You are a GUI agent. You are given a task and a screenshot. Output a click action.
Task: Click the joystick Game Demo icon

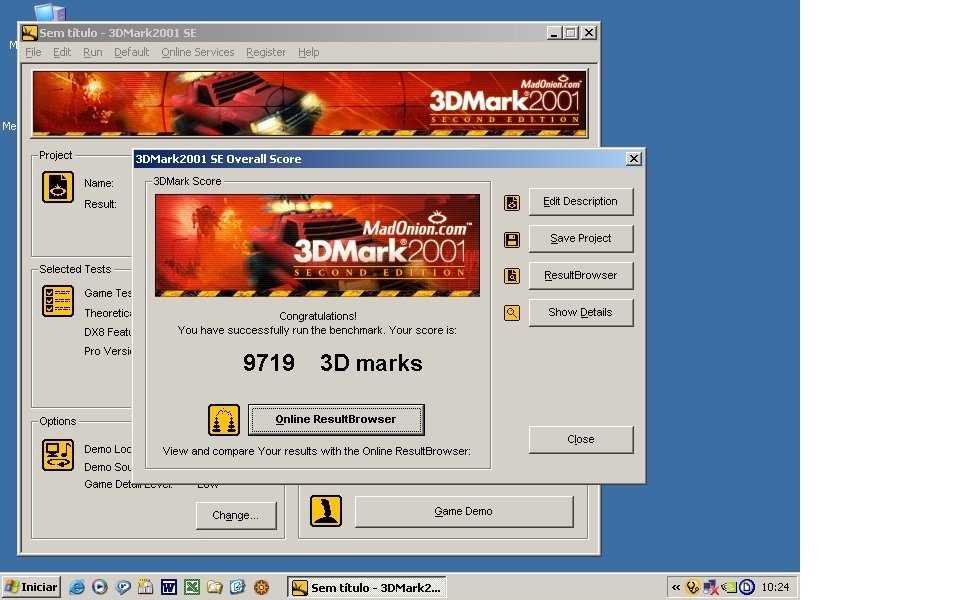coord(326,511)
